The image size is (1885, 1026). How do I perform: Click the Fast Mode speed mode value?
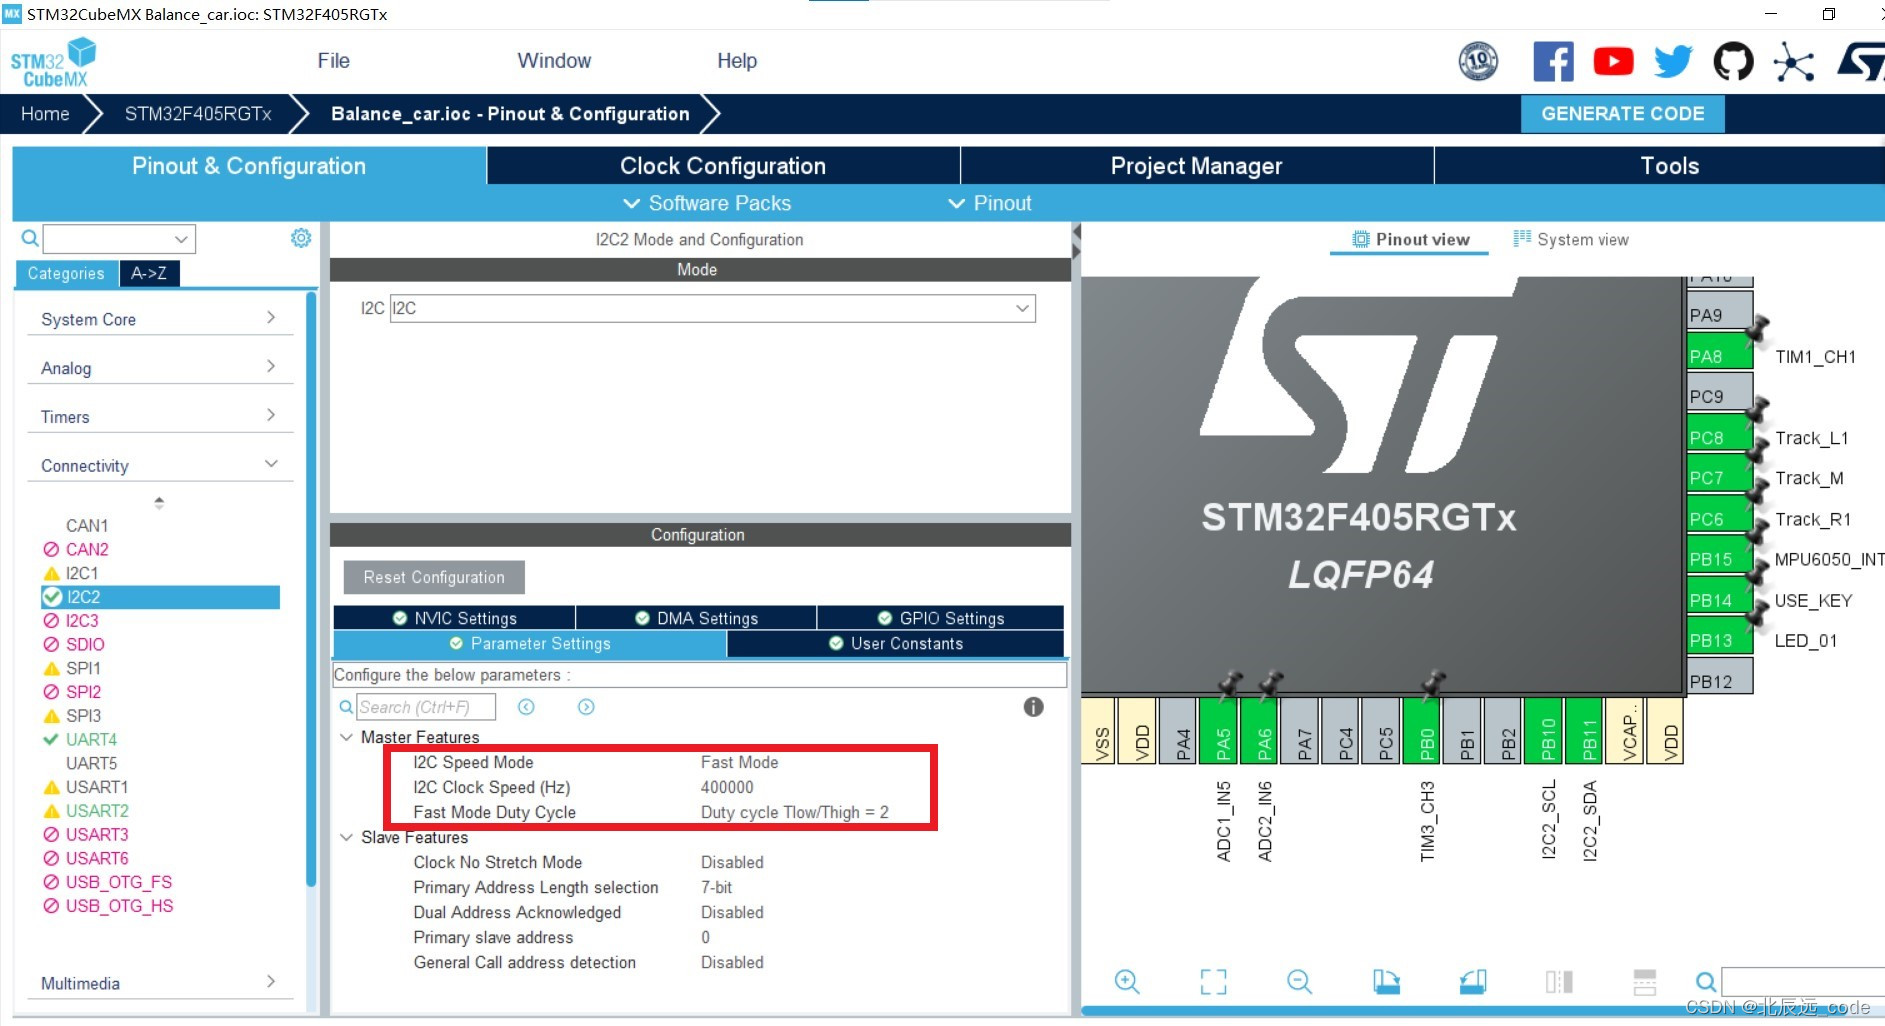739,762
